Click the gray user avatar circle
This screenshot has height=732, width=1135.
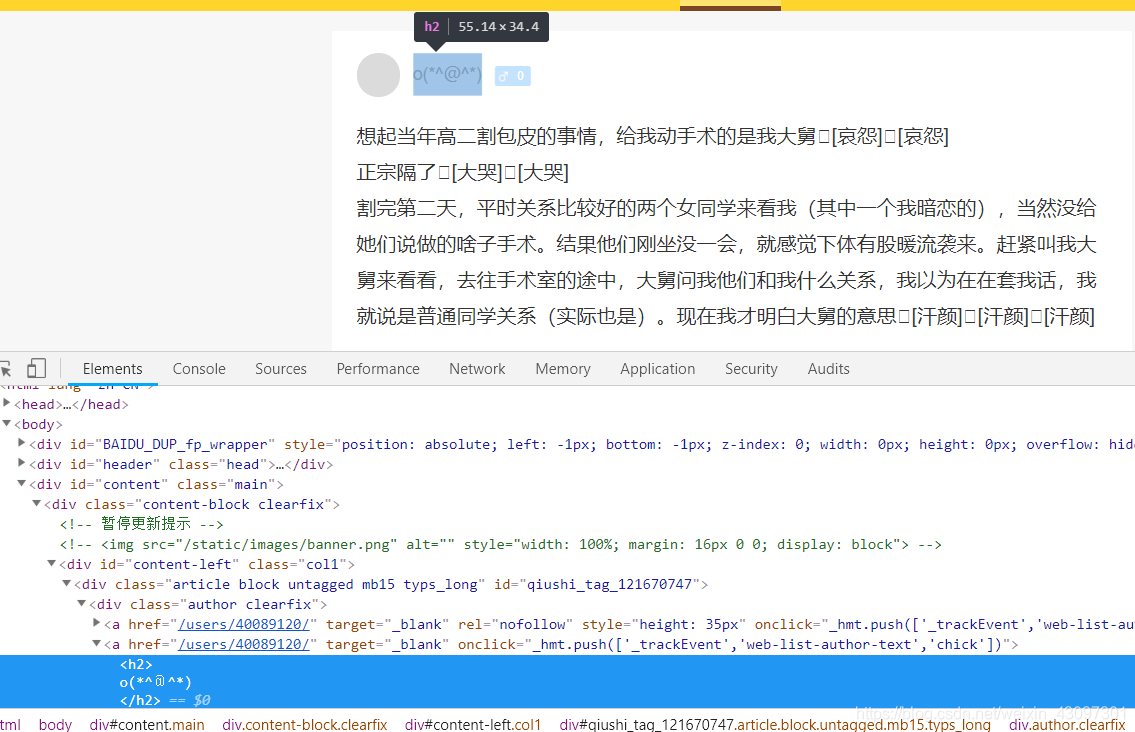pos(379,75)
